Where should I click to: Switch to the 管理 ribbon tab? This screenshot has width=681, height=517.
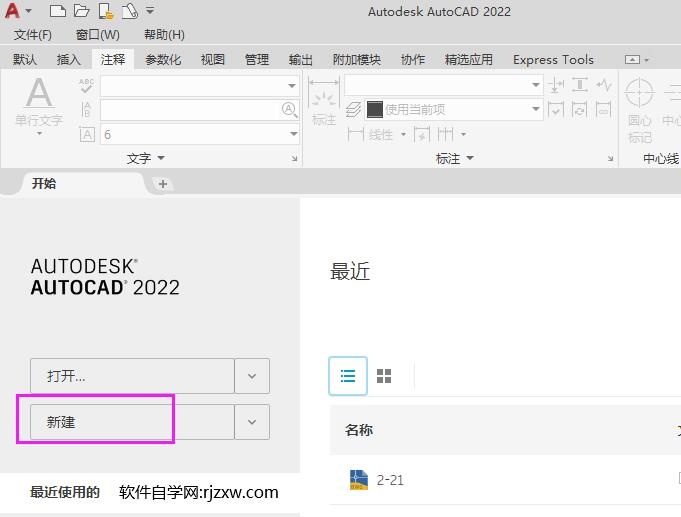(257, 60)
